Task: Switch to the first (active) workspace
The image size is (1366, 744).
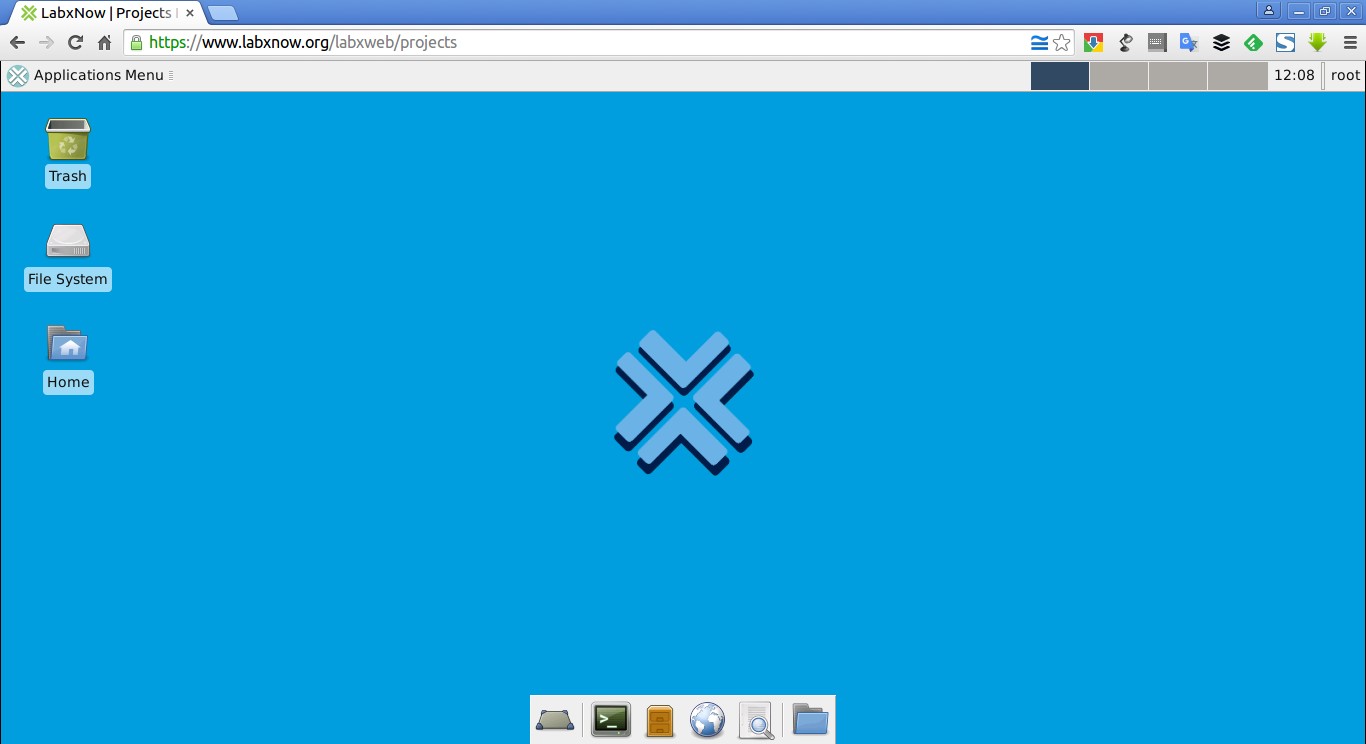Action: point(1060,76)
